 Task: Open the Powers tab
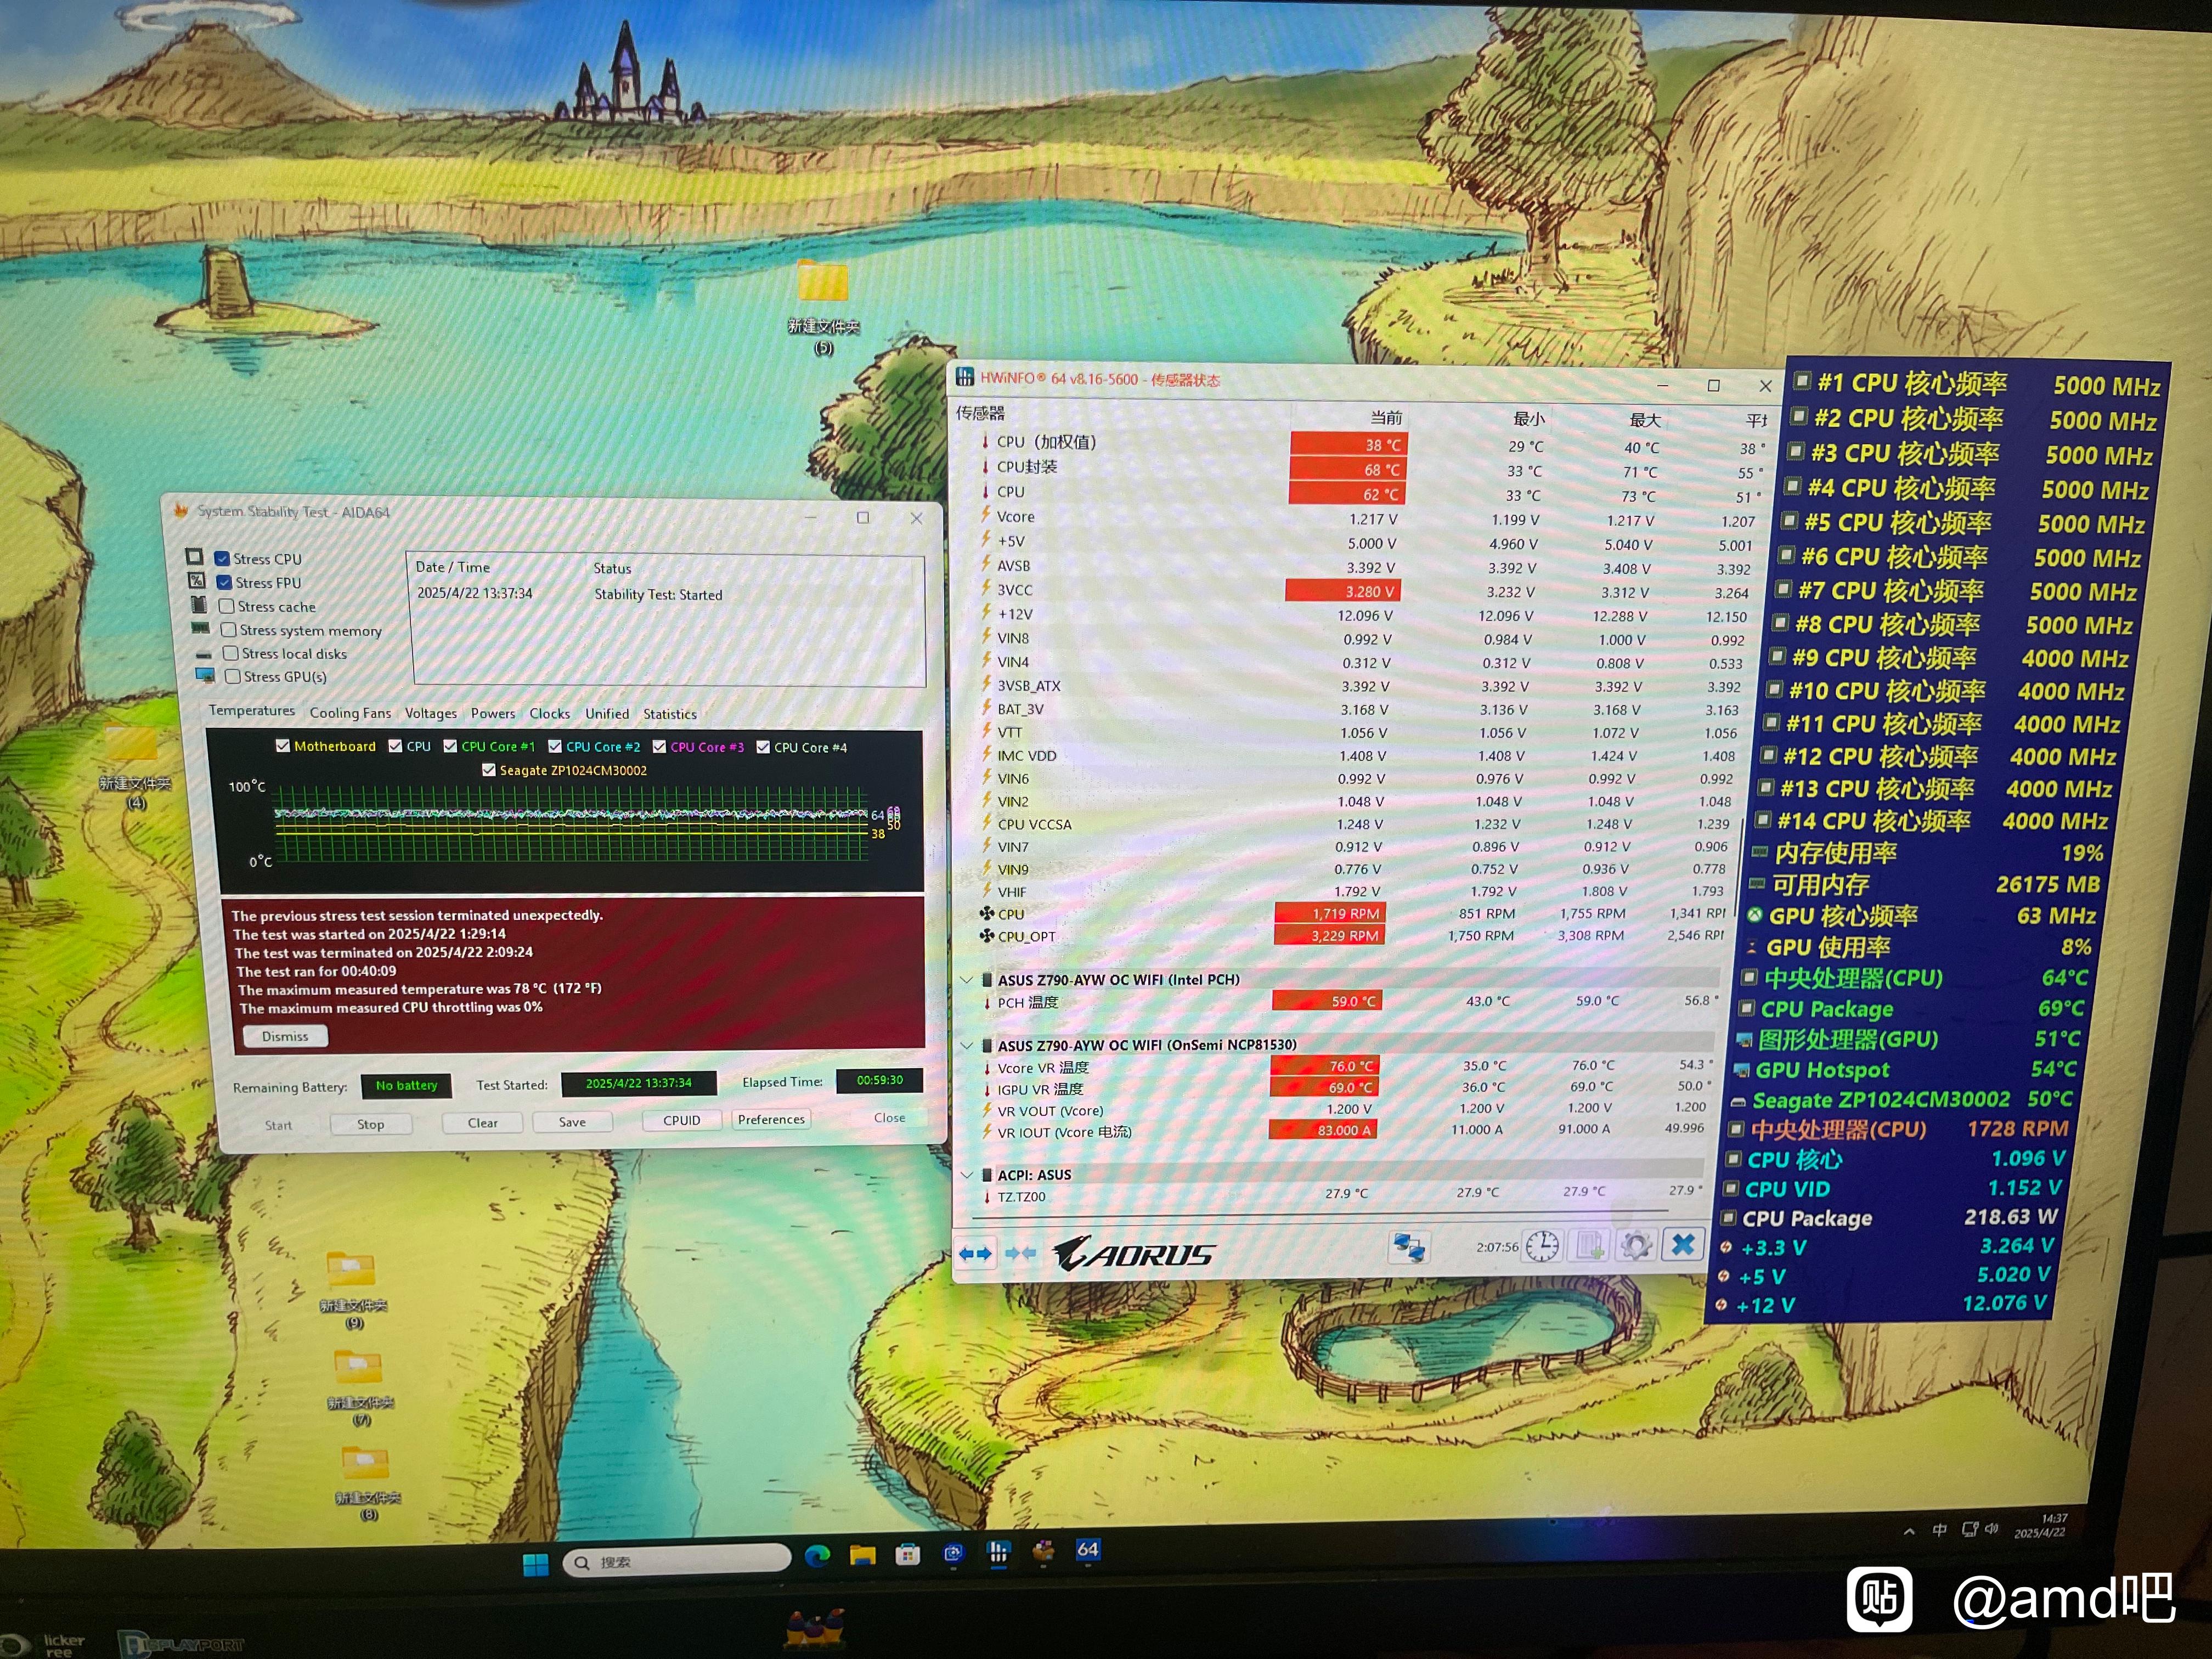click(x=494, y=713)
